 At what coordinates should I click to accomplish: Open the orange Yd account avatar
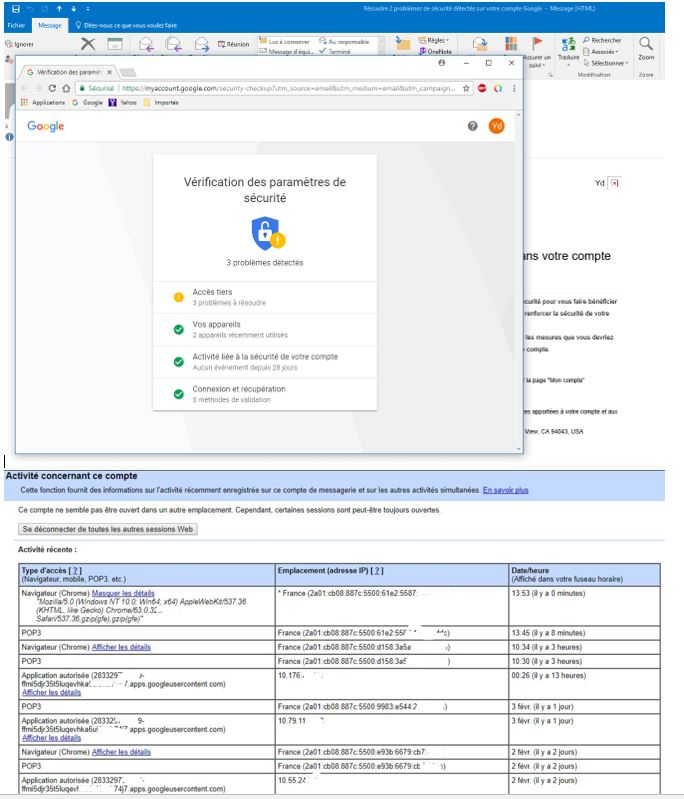[496, 126]
